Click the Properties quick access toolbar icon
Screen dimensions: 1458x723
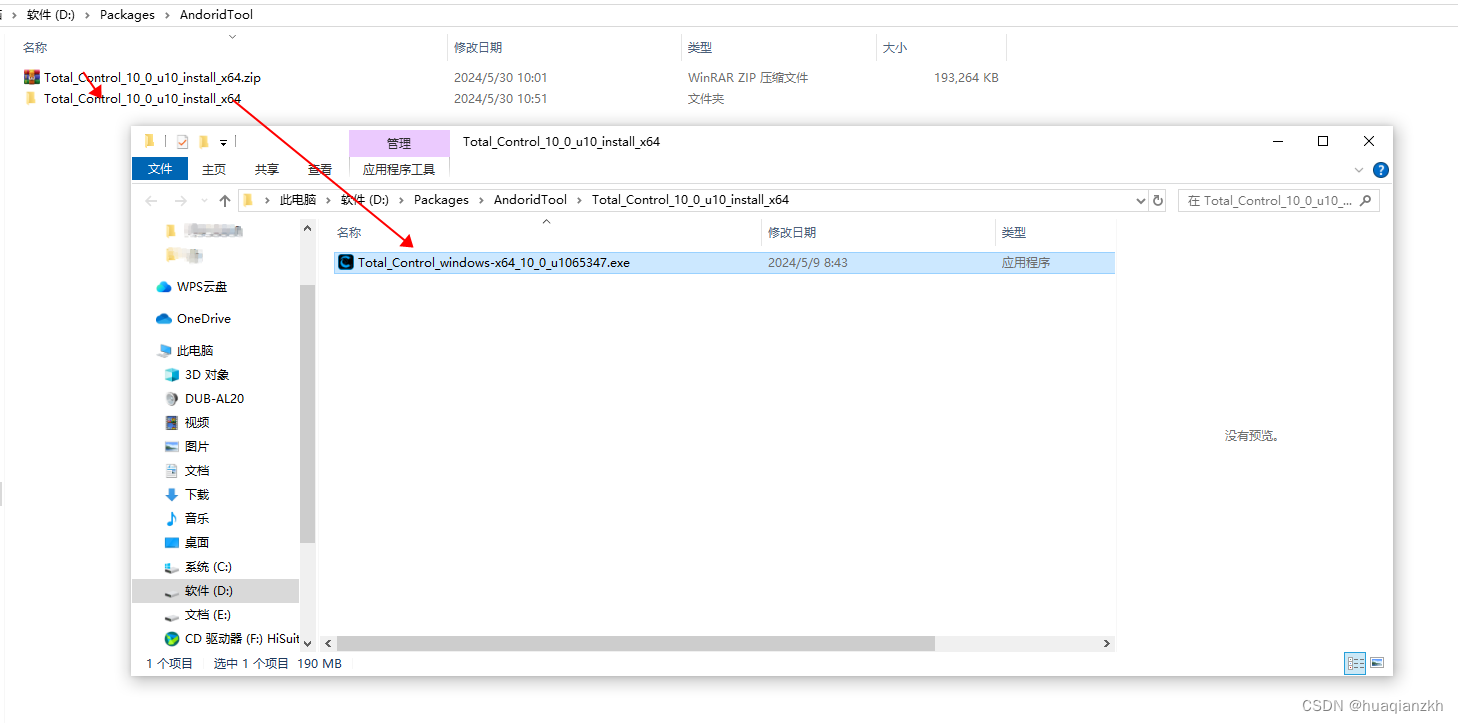click(x=182, y=142)
